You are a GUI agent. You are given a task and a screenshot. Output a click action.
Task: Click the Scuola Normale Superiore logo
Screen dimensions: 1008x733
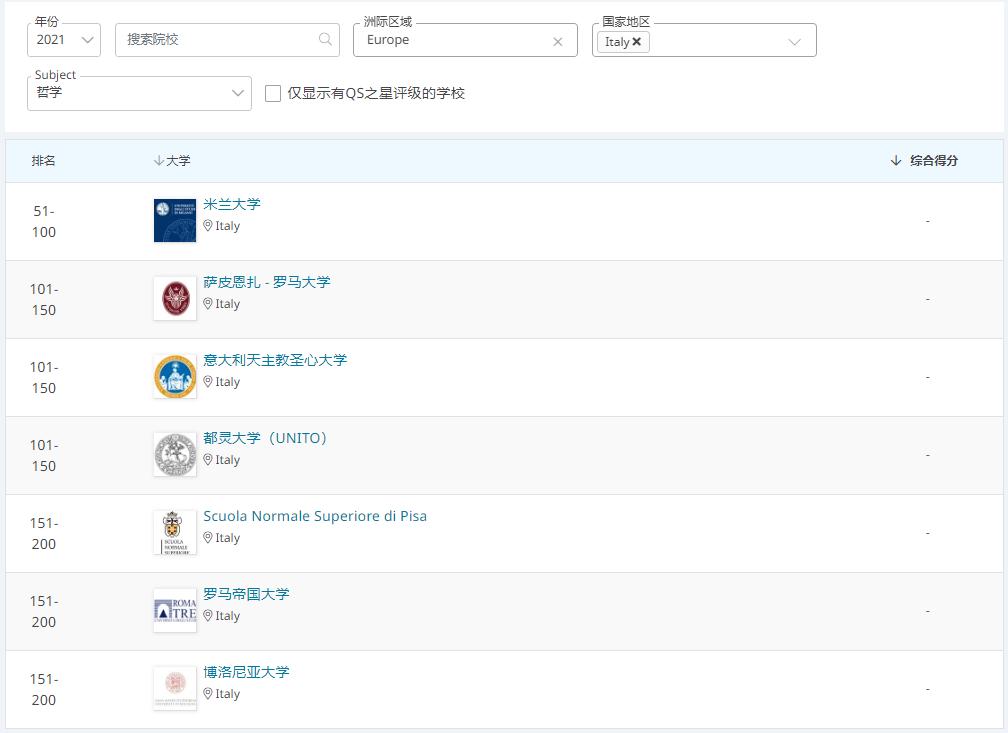click(175, 532)
